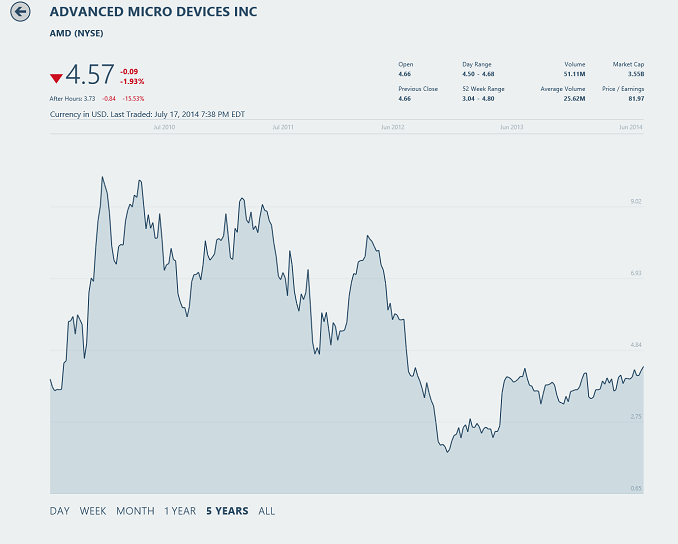Click the AMD (NYSE) ticker label
678x544 pixels.
point(77,33)
